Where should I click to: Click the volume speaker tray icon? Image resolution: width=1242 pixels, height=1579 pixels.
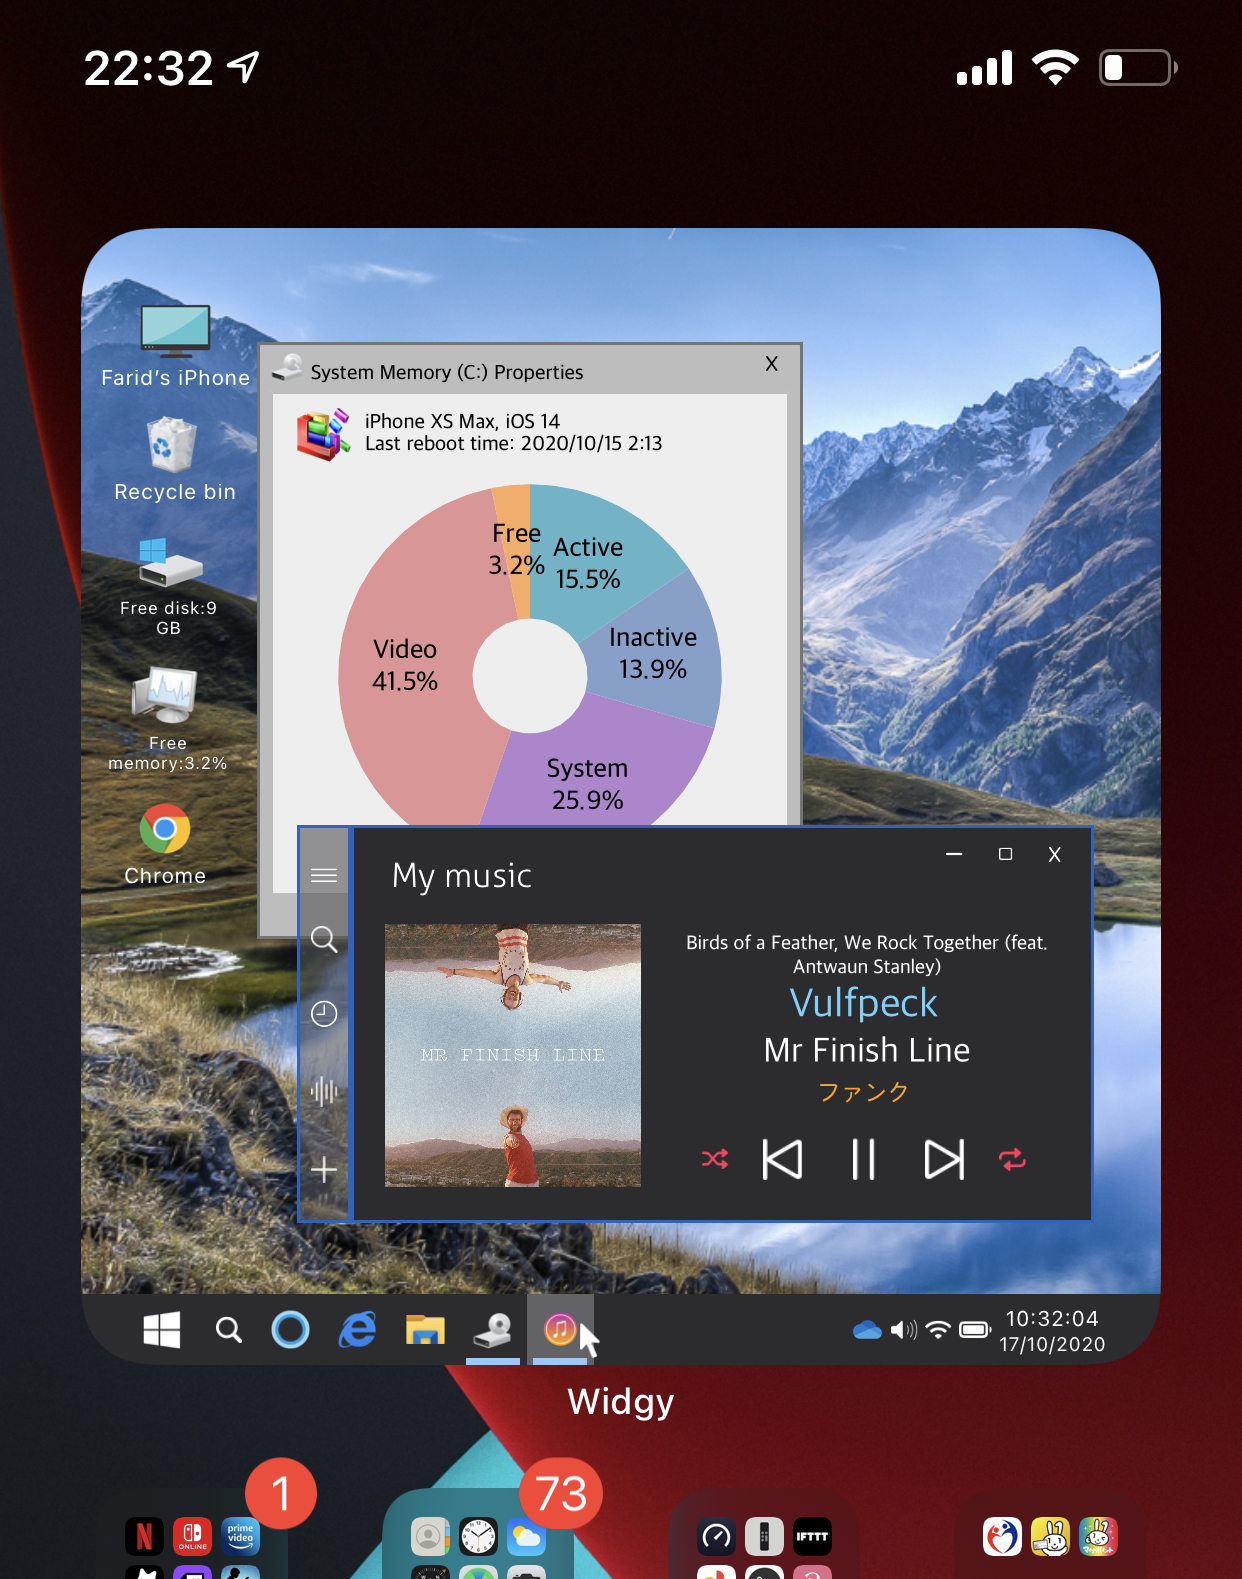[904, 1330]
